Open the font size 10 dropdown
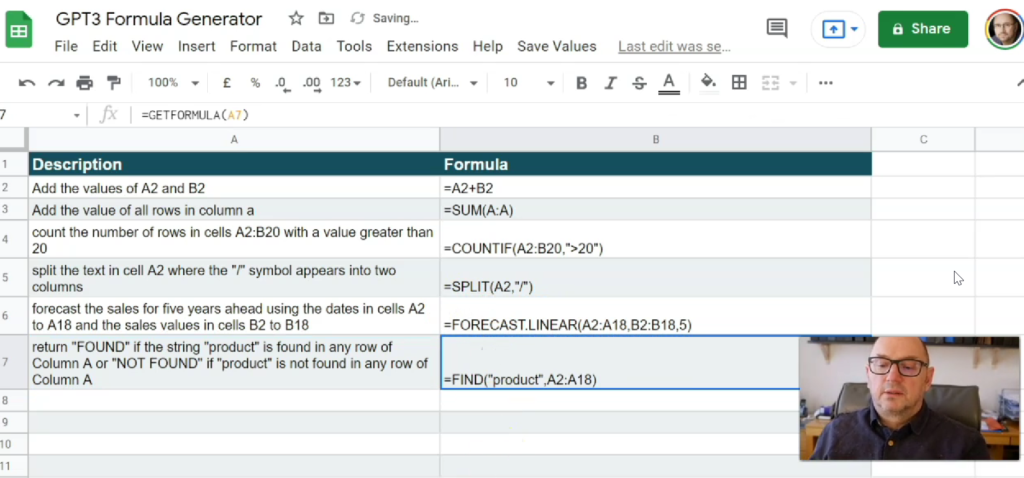Screen dimensions: 1024x478 pyautogui.click(x=528, y=83)
